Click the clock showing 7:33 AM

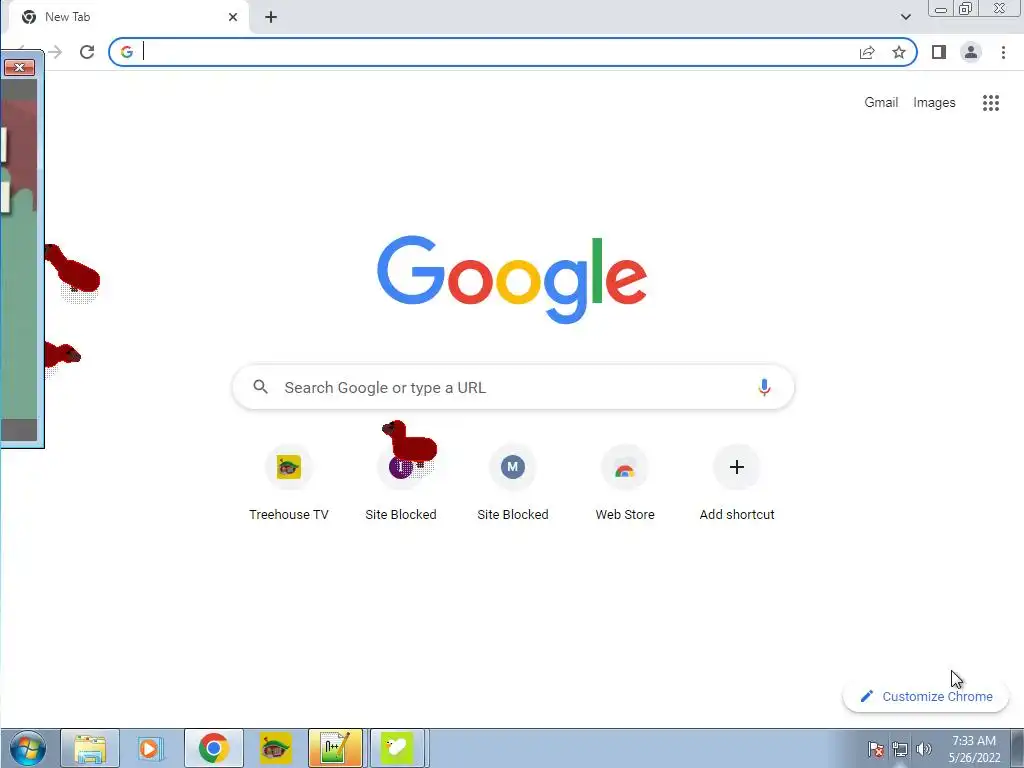coord(974,749)
